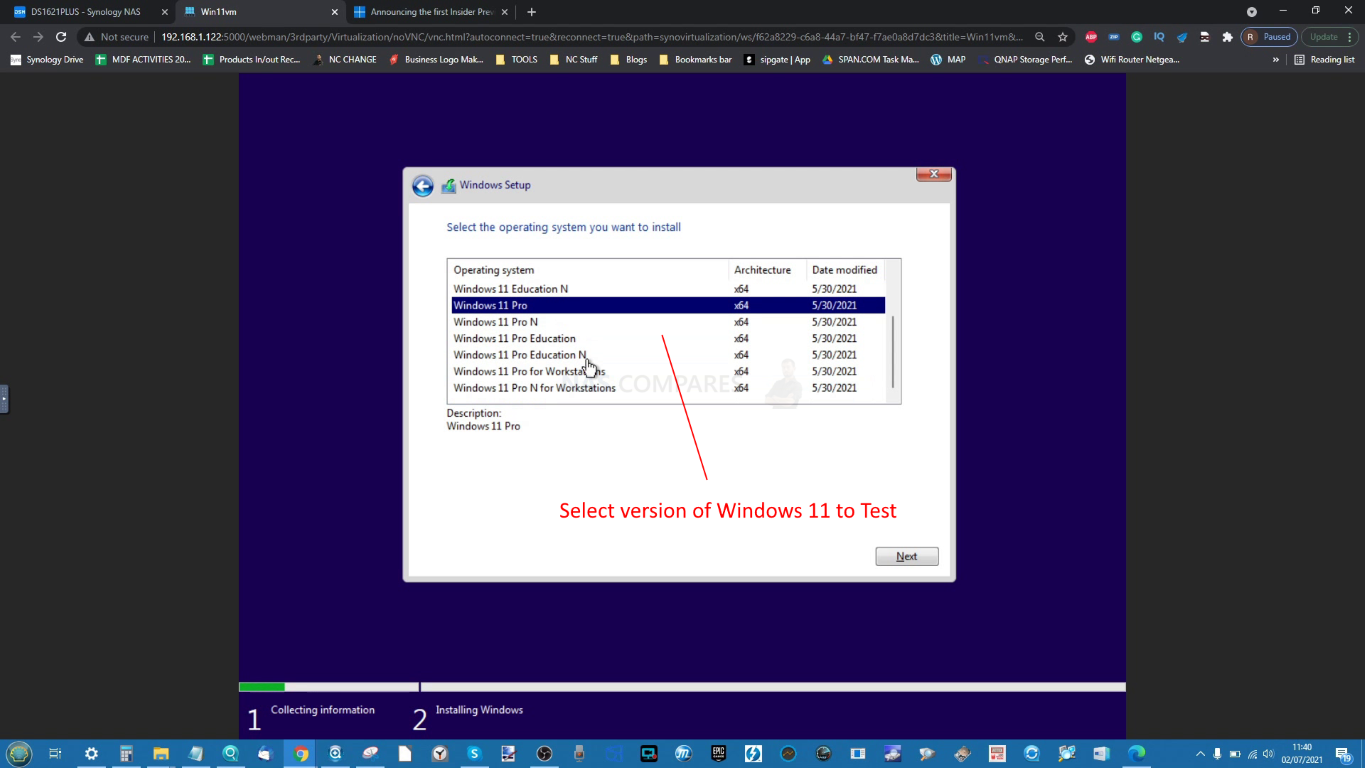Viewport: 1365px width, 768px height.
Task: Show more bookmarks with the chevron
Action: pos(1276,60)
